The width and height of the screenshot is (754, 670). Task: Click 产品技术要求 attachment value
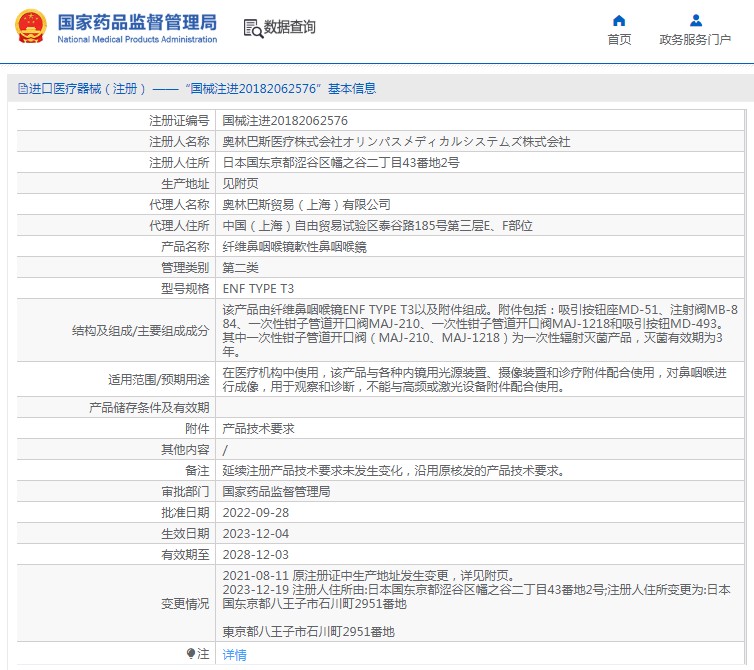tap(258, 429)
